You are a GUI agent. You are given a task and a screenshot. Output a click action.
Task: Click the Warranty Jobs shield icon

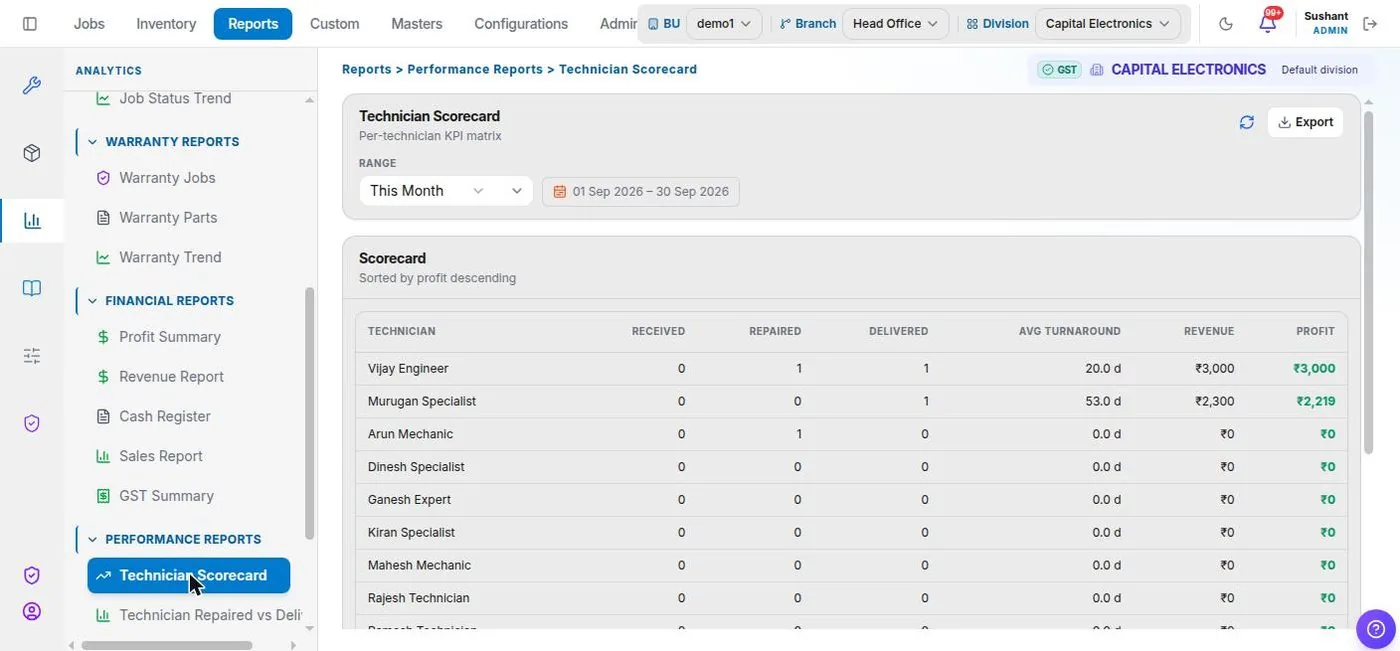click(x=103, y=178)
